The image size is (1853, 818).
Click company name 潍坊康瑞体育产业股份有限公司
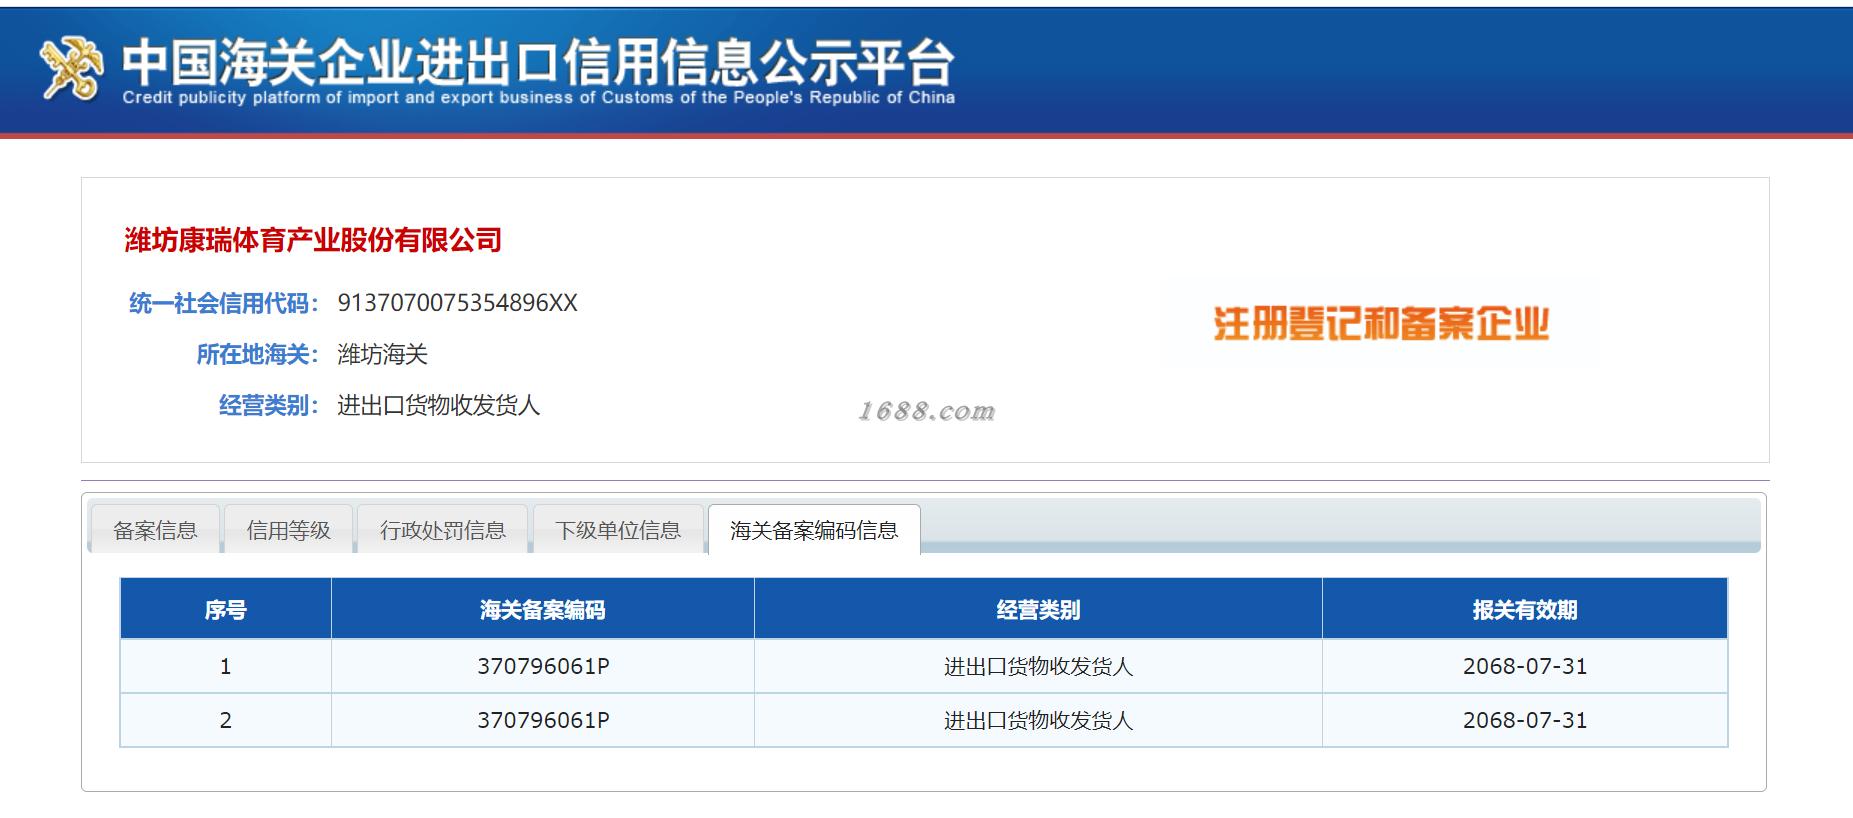(313, 240)
